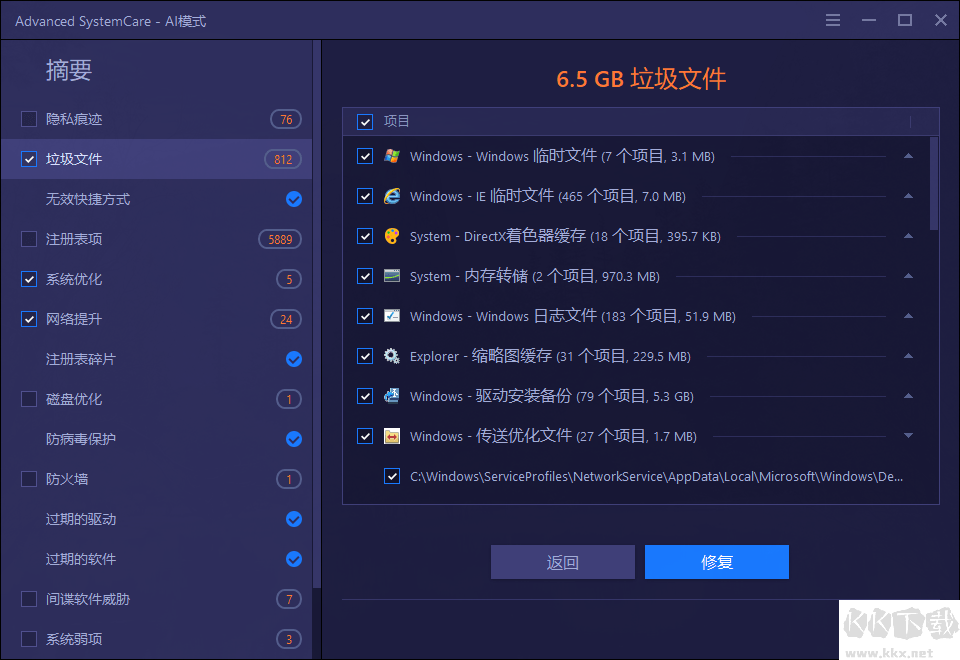Expand the Windows 日志文件 group arrow
The height and width of the screenshot is (660, 960).
[x=909, y=316]
